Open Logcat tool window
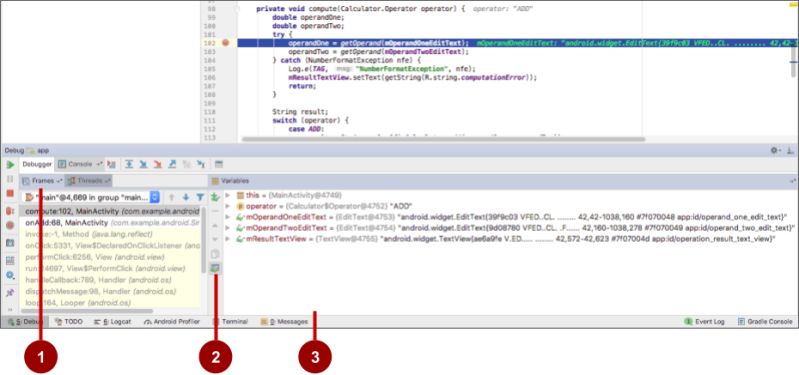The height and width of the screenshot is (375, 799). 113,322
